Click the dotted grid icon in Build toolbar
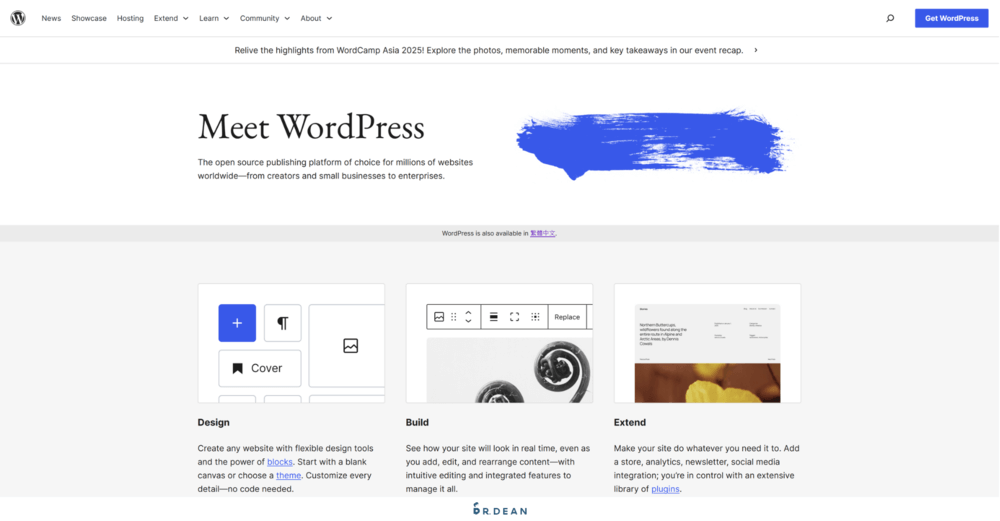The width and height of the screenshot is (1000, 521). pyautogui.click(x=535, y=317)
